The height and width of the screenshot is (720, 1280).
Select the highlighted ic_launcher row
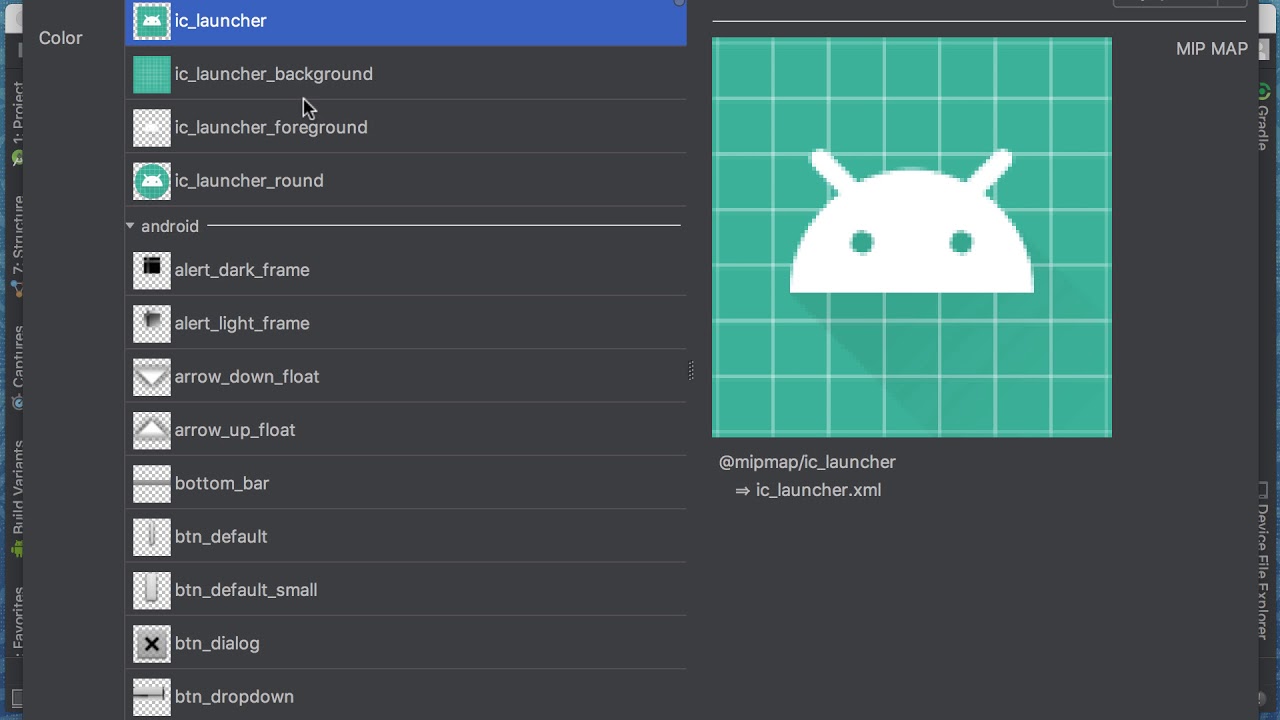point(406,21)
